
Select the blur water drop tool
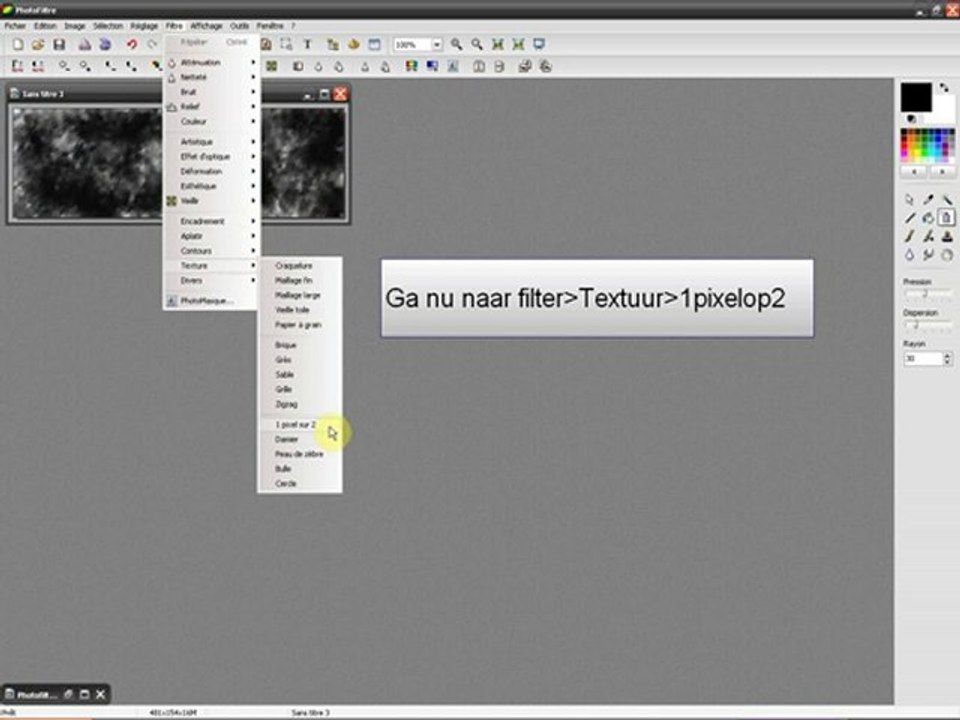coord(909,255)
